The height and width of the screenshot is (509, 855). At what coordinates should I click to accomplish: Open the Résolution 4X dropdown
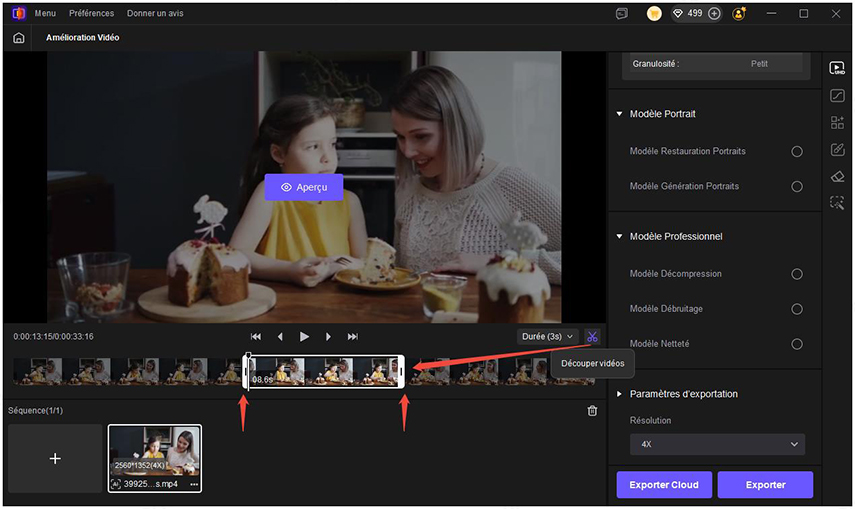[x=717, y=445]
